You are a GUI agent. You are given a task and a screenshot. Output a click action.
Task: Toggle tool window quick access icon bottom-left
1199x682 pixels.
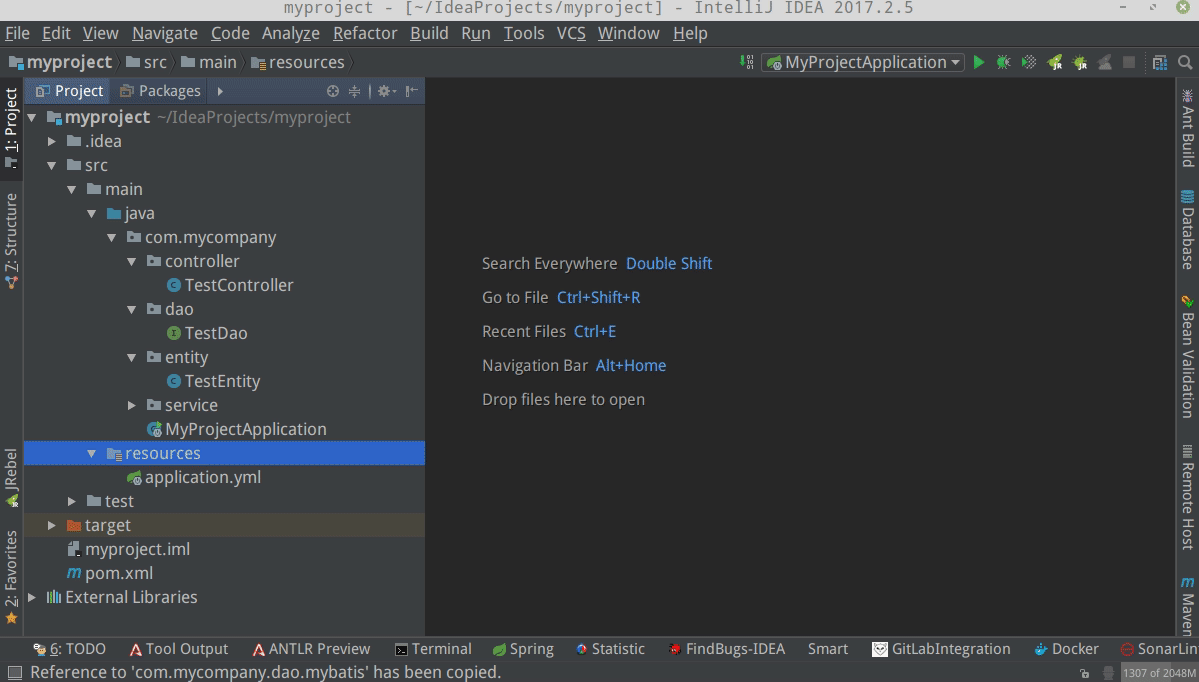pyautogui.click(x=14, y=673)
